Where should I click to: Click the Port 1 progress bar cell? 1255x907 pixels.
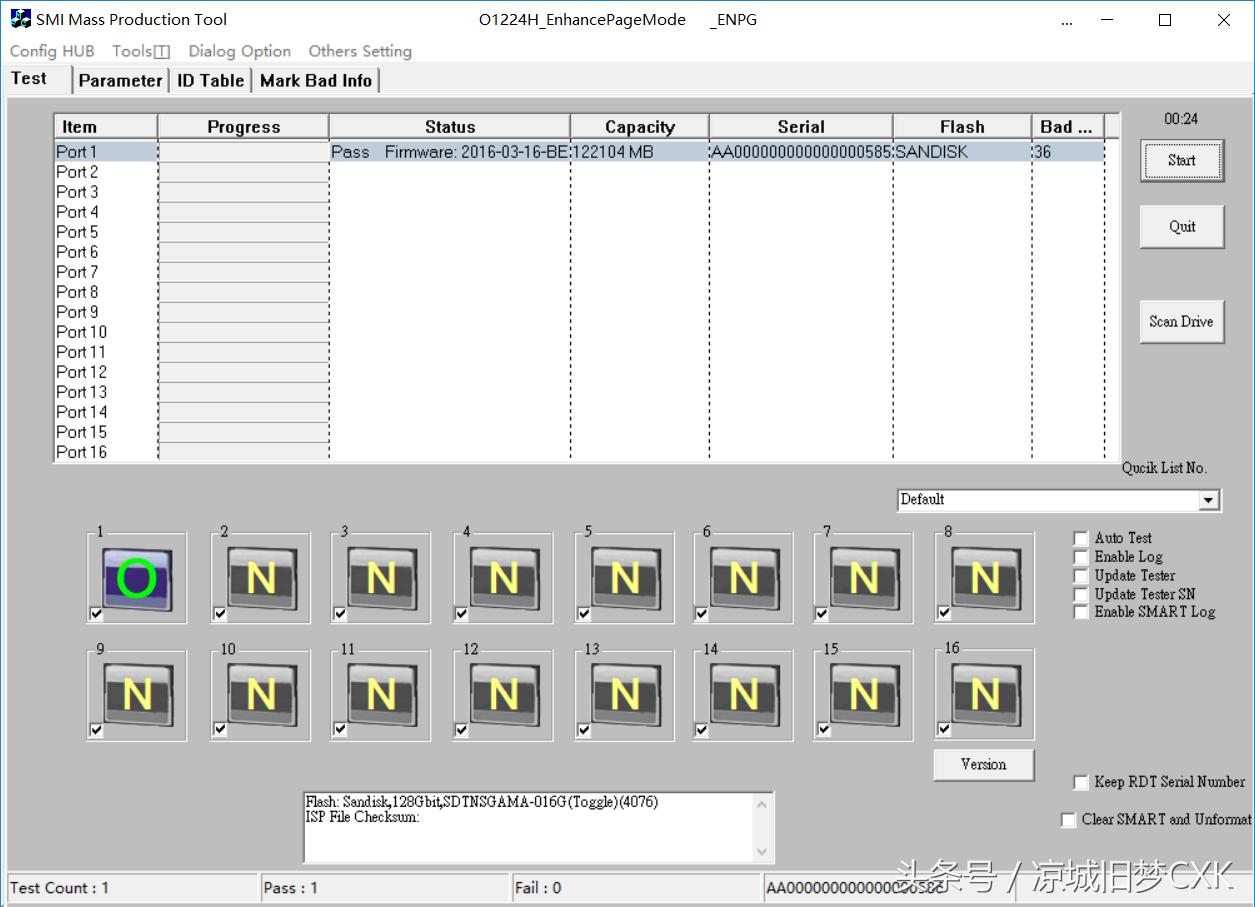click(244, 152)
